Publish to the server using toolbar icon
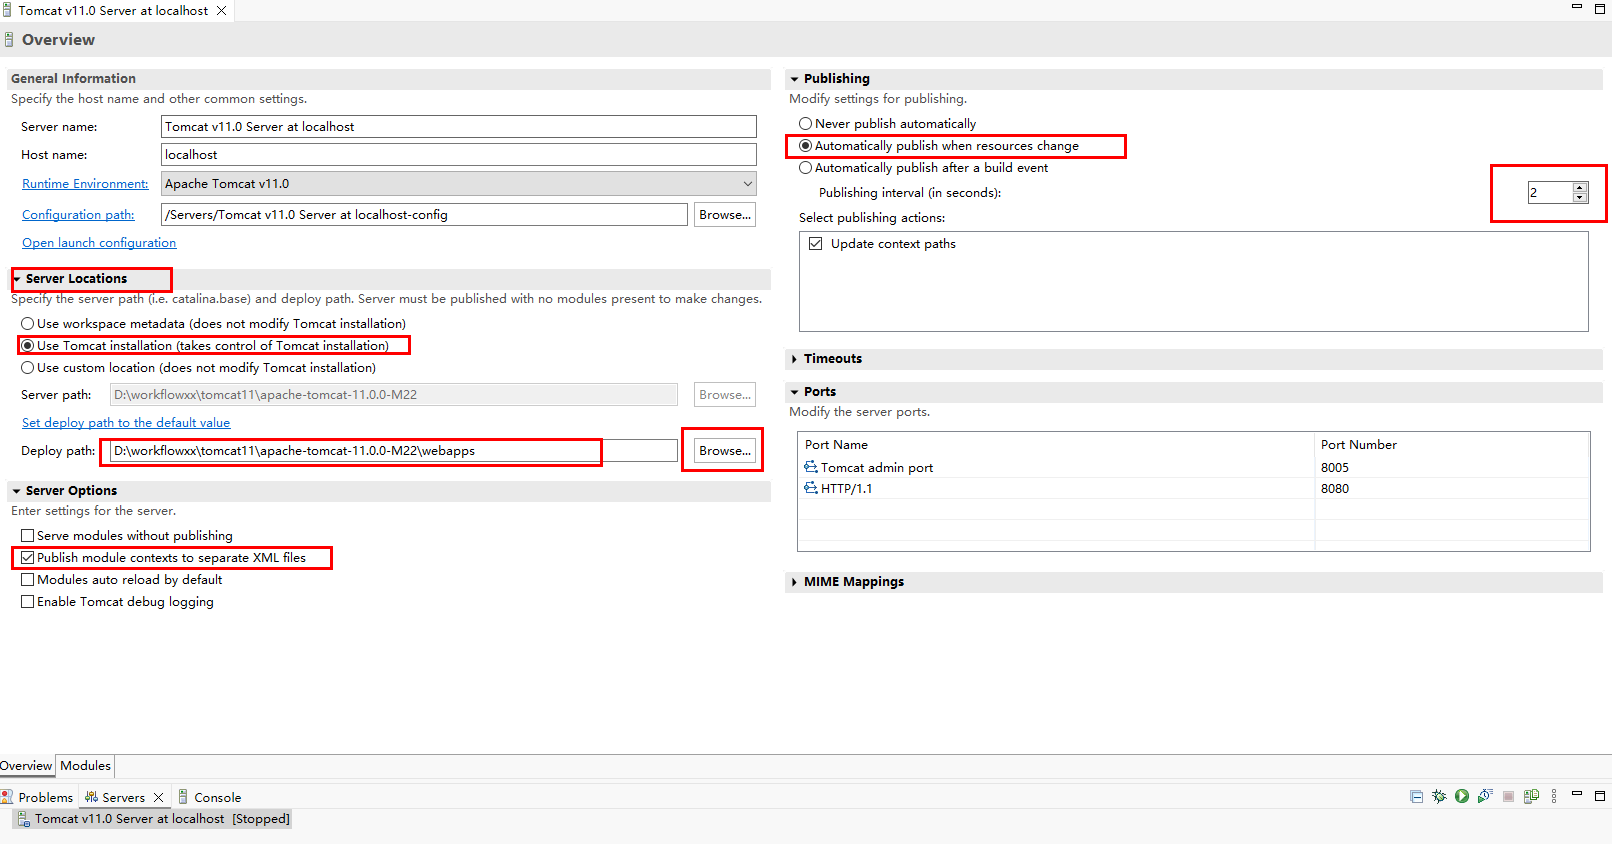1612x844 pixels. pyautogui.click(x=1531, y=797)
